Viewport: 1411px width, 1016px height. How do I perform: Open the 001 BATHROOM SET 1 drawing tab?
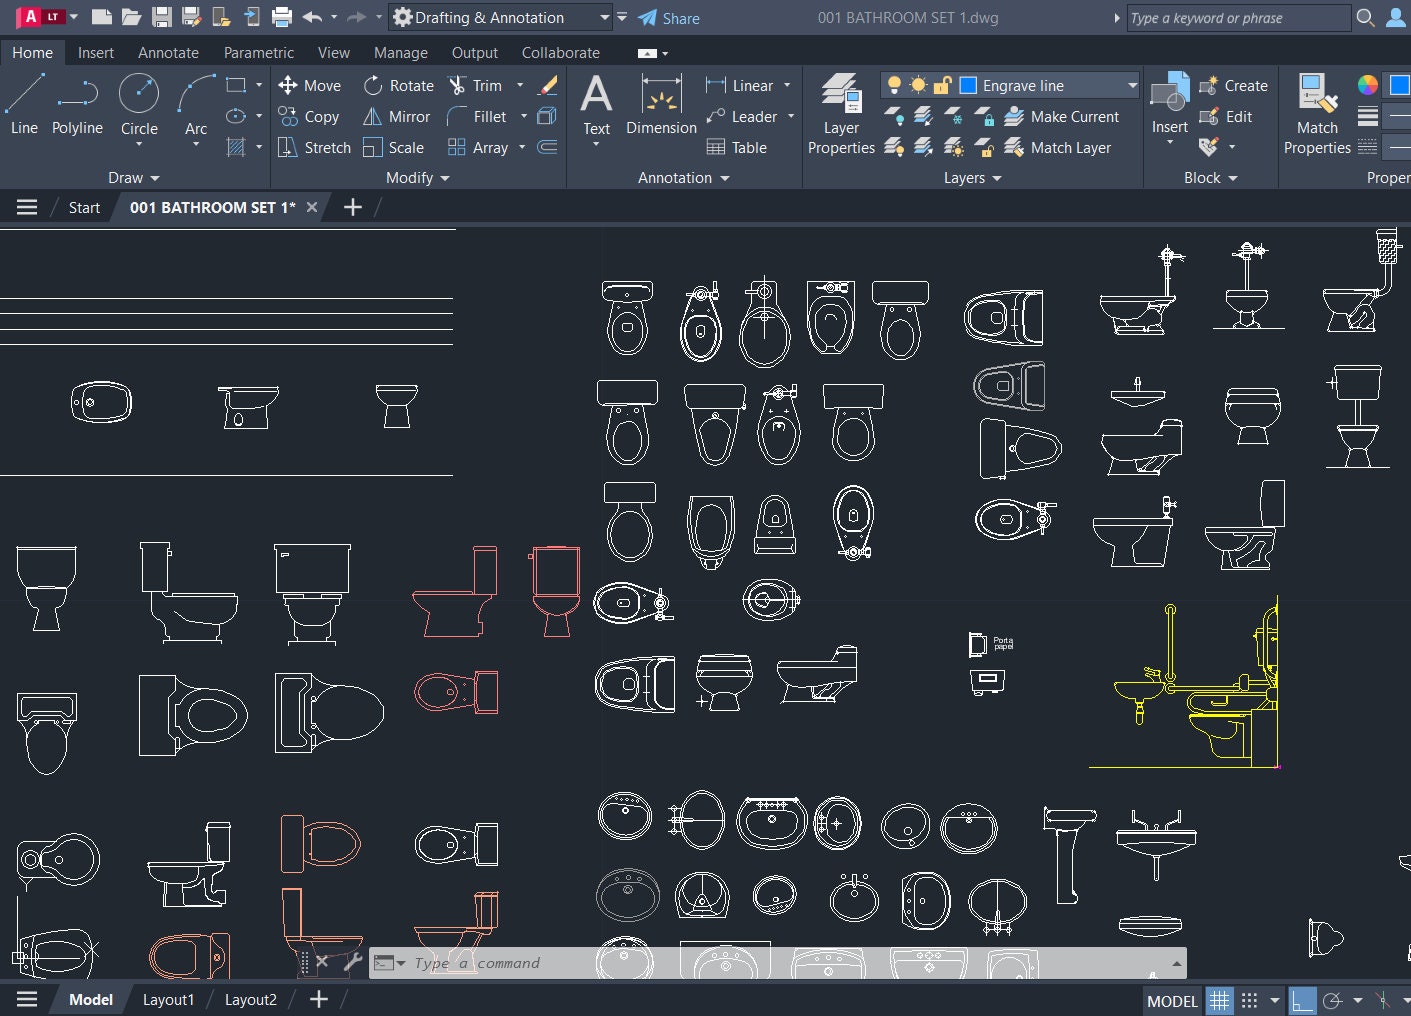tap(211, 207)
